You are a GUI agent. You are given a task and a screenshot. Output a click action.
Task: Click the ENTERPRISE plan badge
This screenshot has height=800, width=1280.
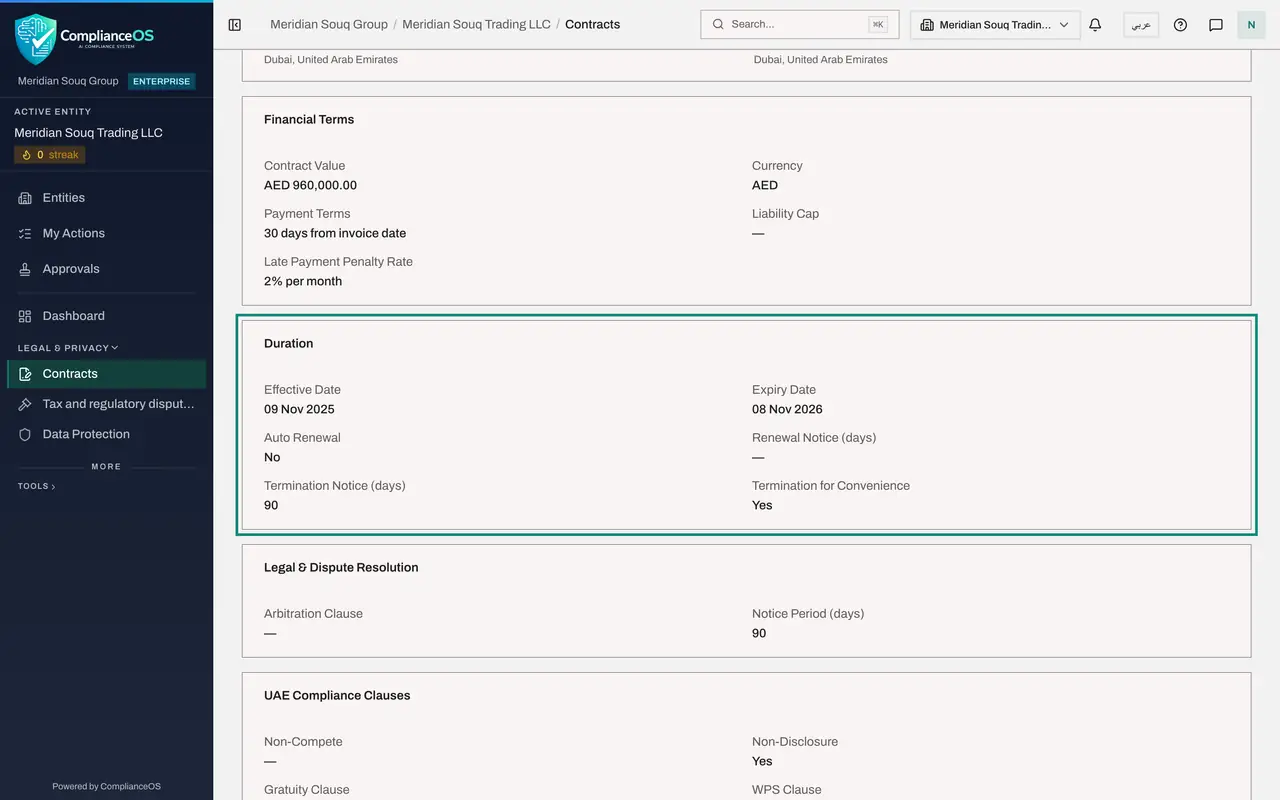tap(161, 81)
